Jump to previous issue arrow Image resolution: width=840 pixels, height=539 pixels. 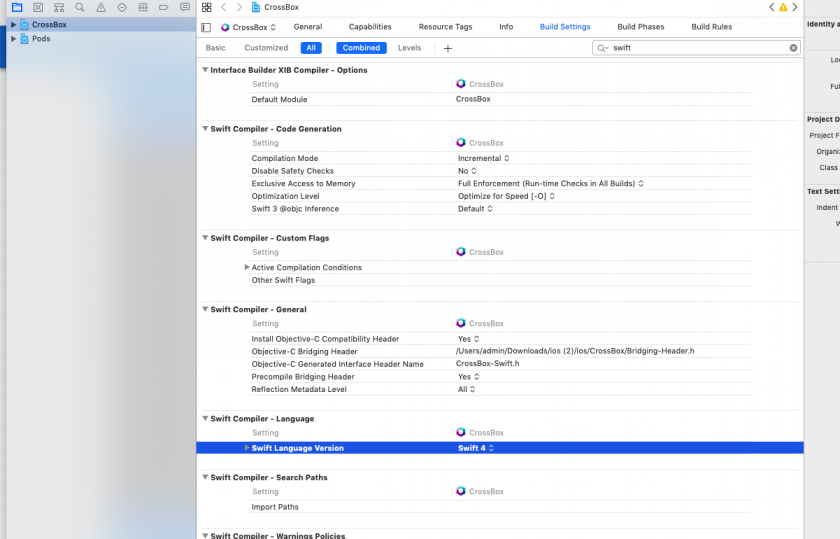click(771, 7)
